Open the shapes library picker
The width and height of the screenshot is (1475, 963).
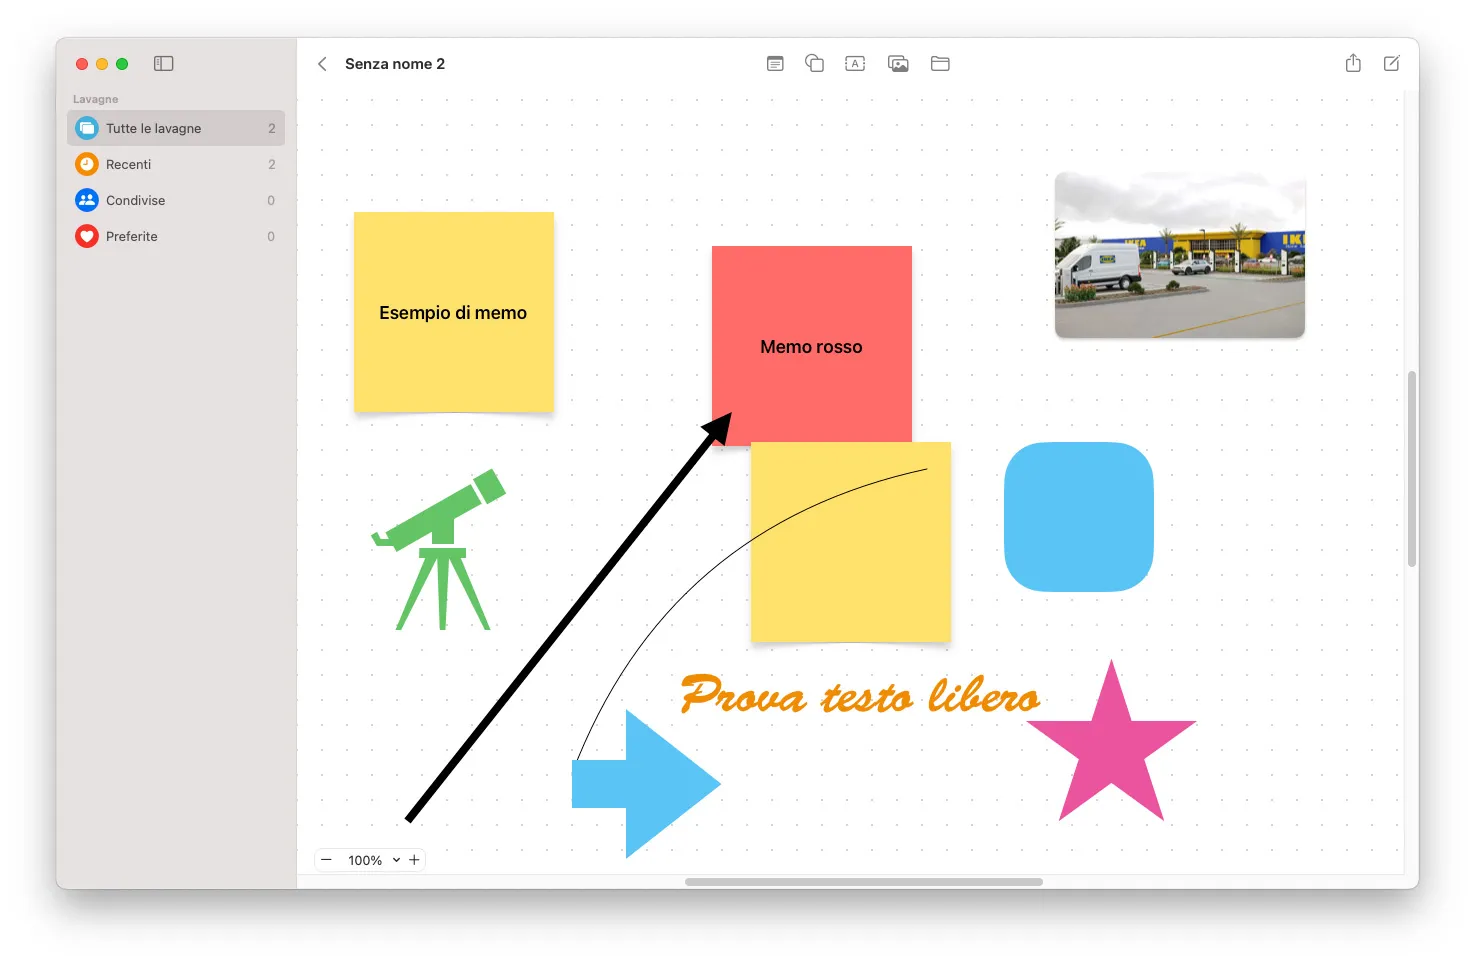[x=814, y=63]
